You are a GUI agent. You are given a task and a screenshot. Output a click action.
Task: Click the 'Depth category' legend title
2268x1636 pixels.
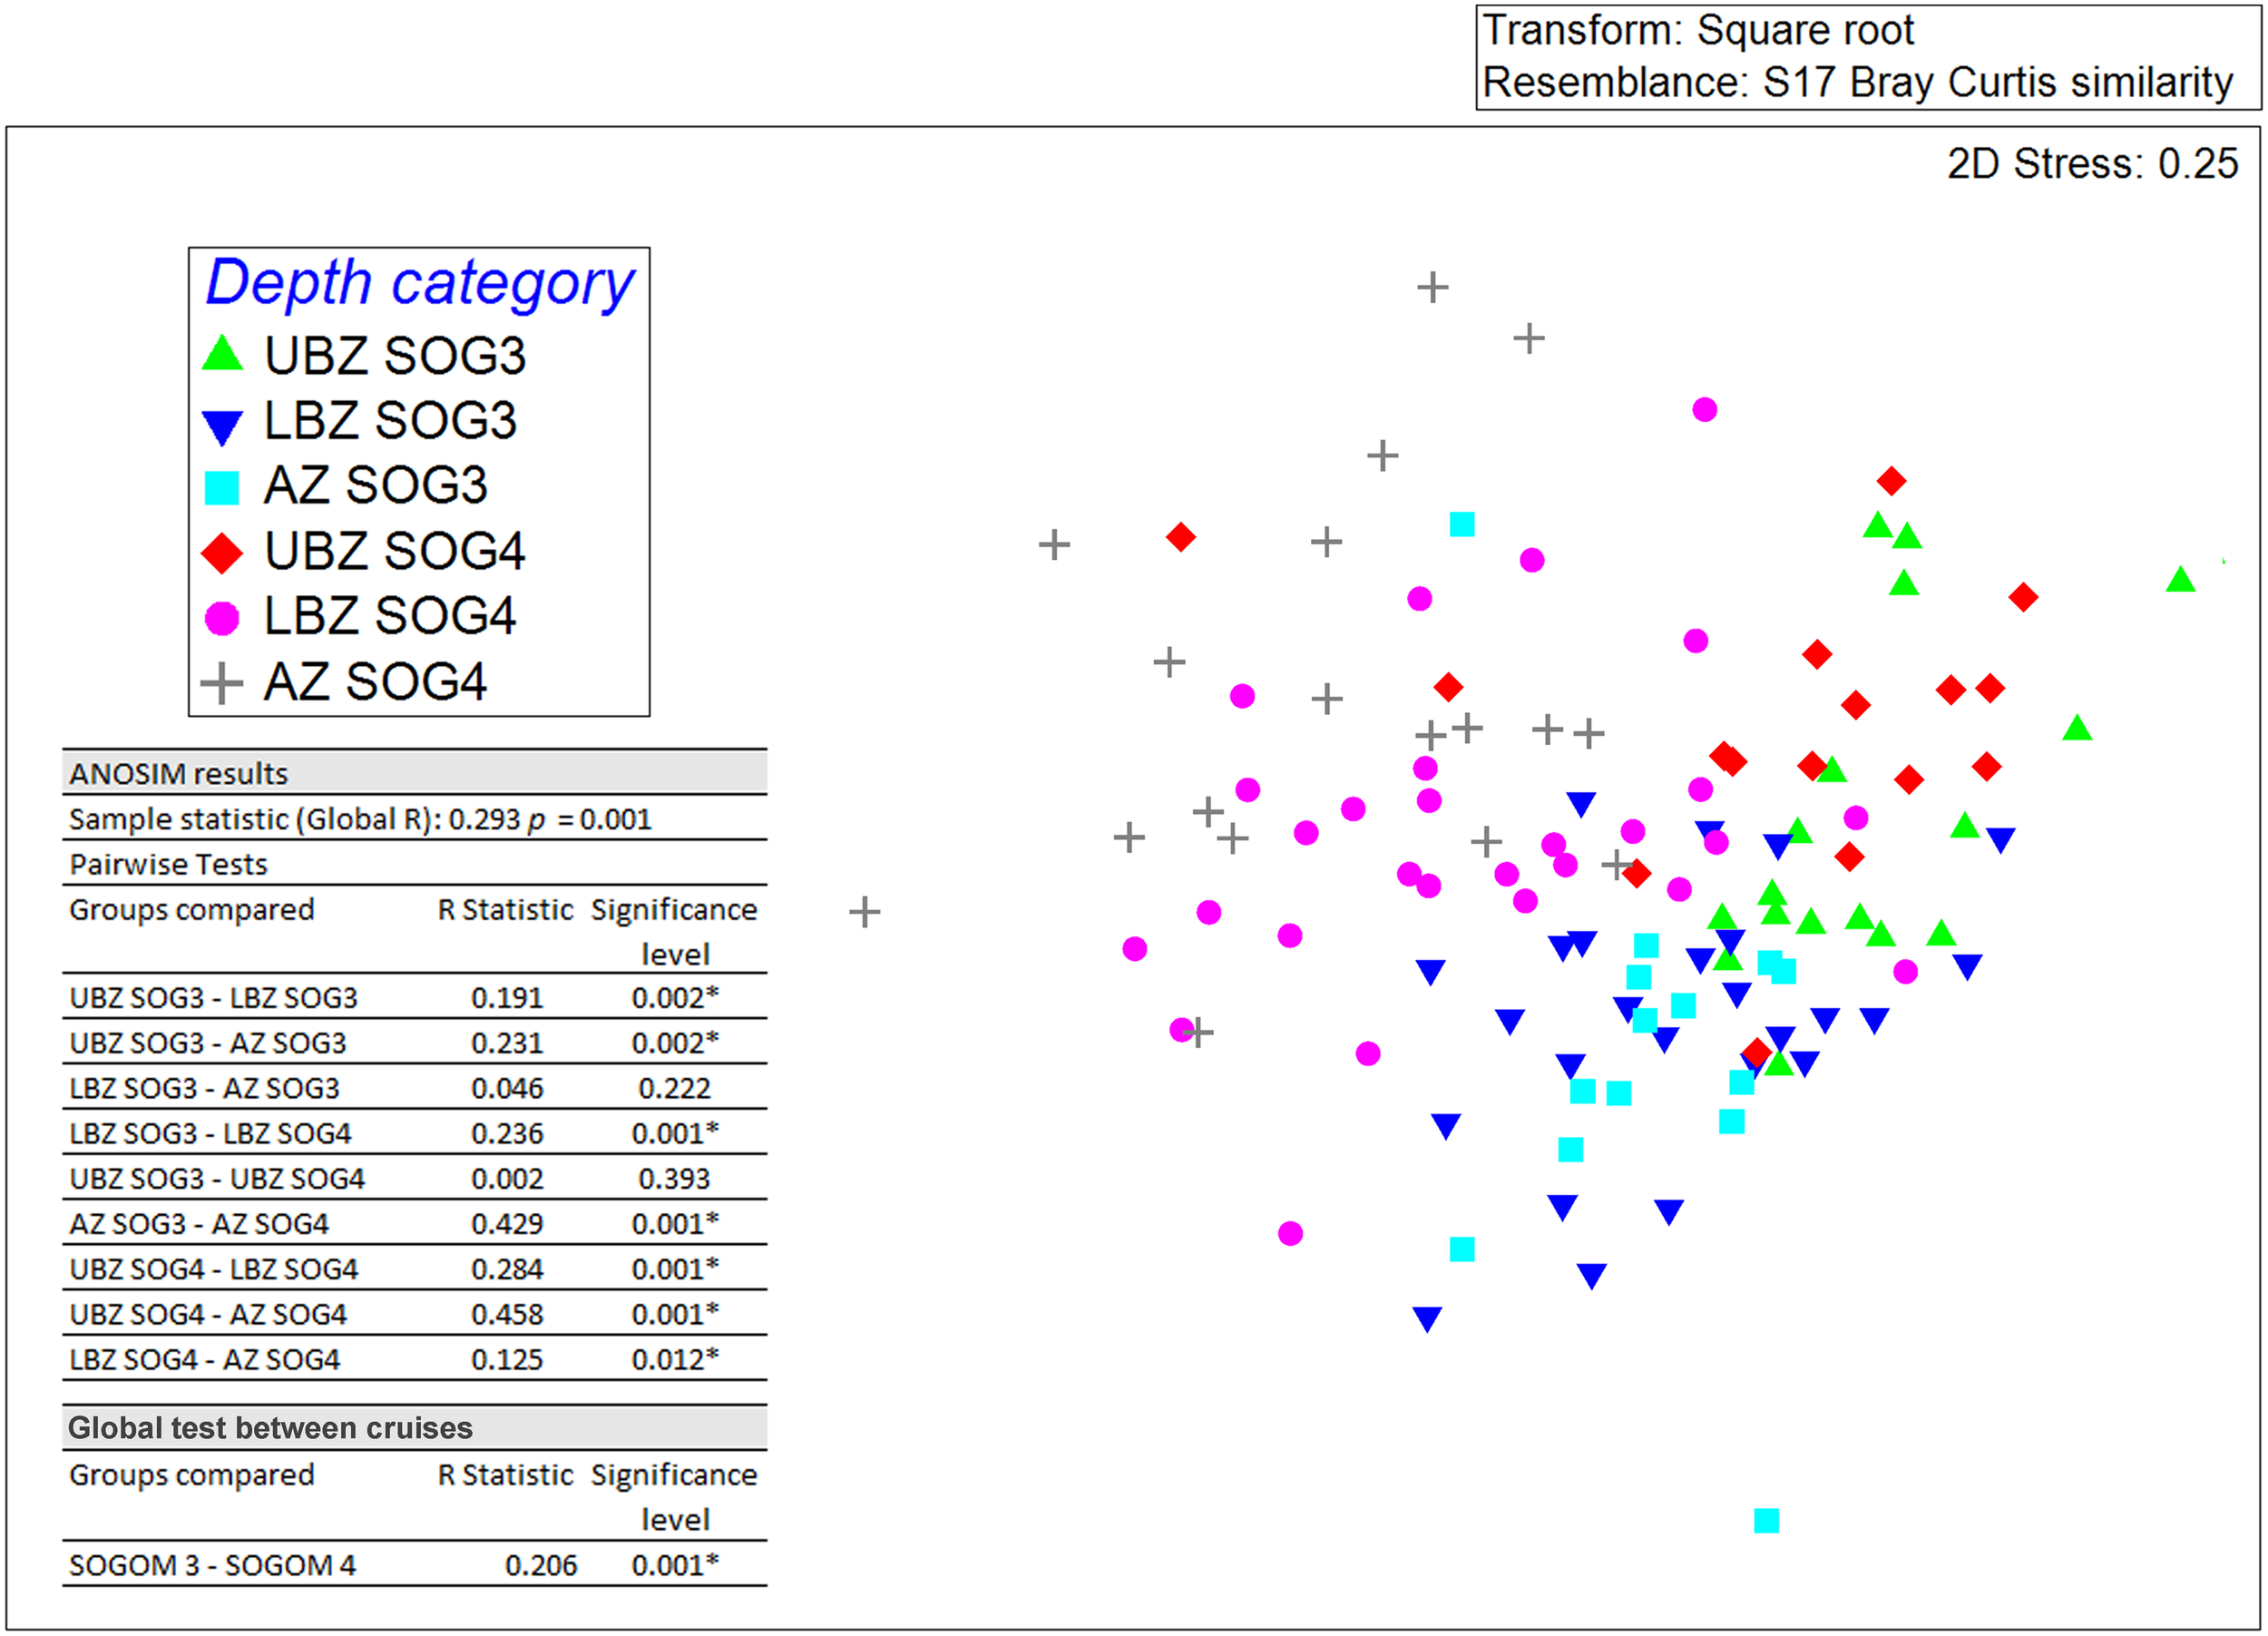tap(419, 283)
